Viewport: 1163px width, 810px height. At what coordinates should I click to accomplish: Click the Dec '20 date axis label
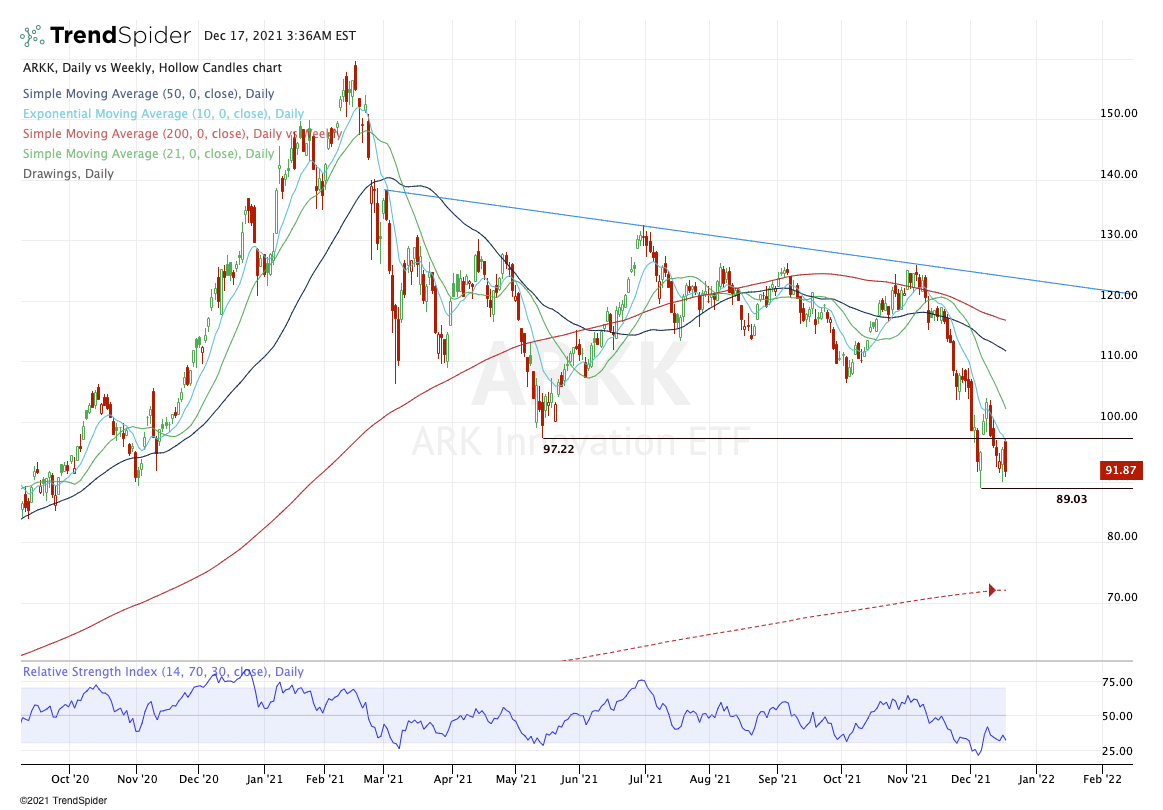coord(200,779)
